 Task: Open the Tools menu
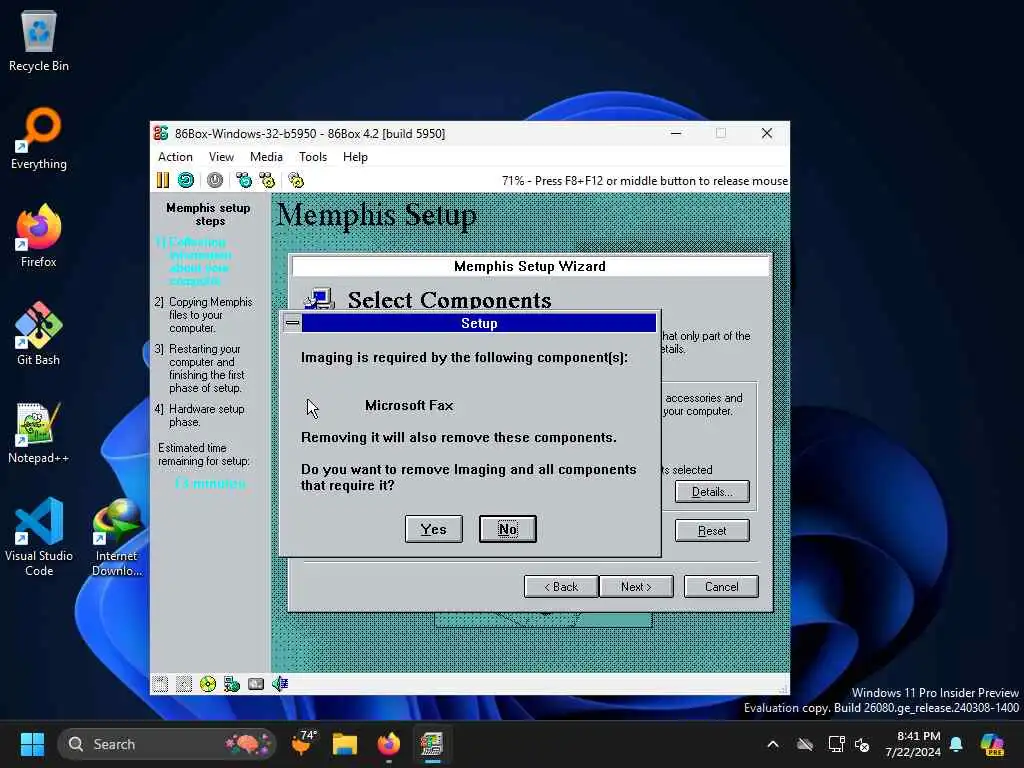click(313, 157)
